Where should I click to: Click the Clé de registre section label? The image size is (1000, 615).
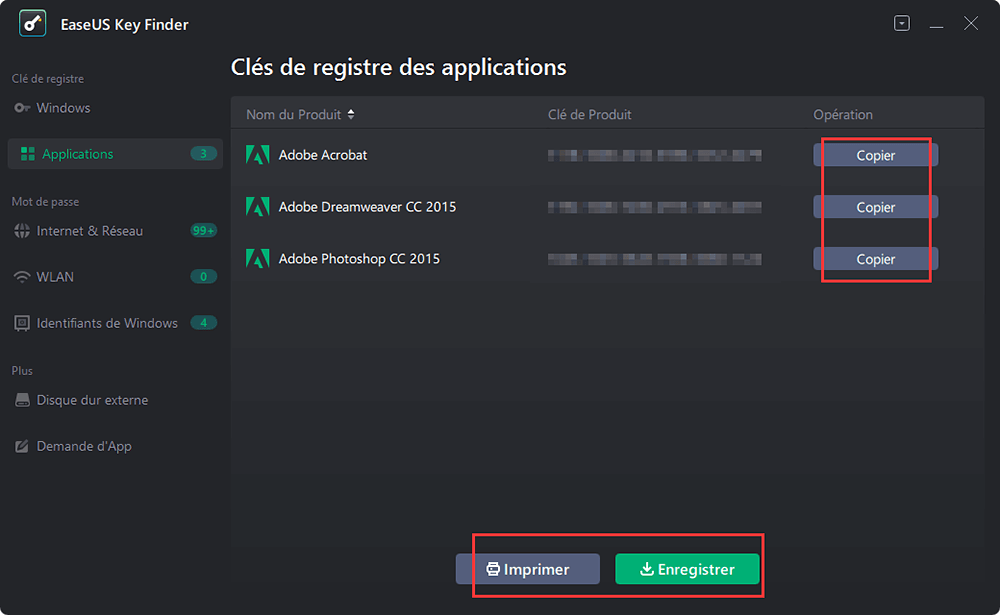point(48,79)
